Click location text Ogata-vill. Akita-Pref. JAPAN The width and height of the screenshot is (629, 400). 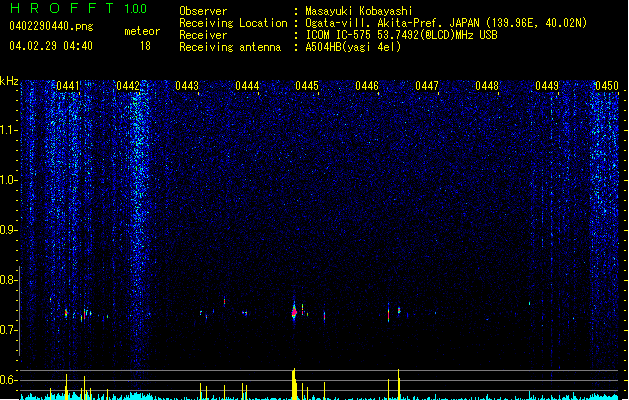tap(392, 23)
